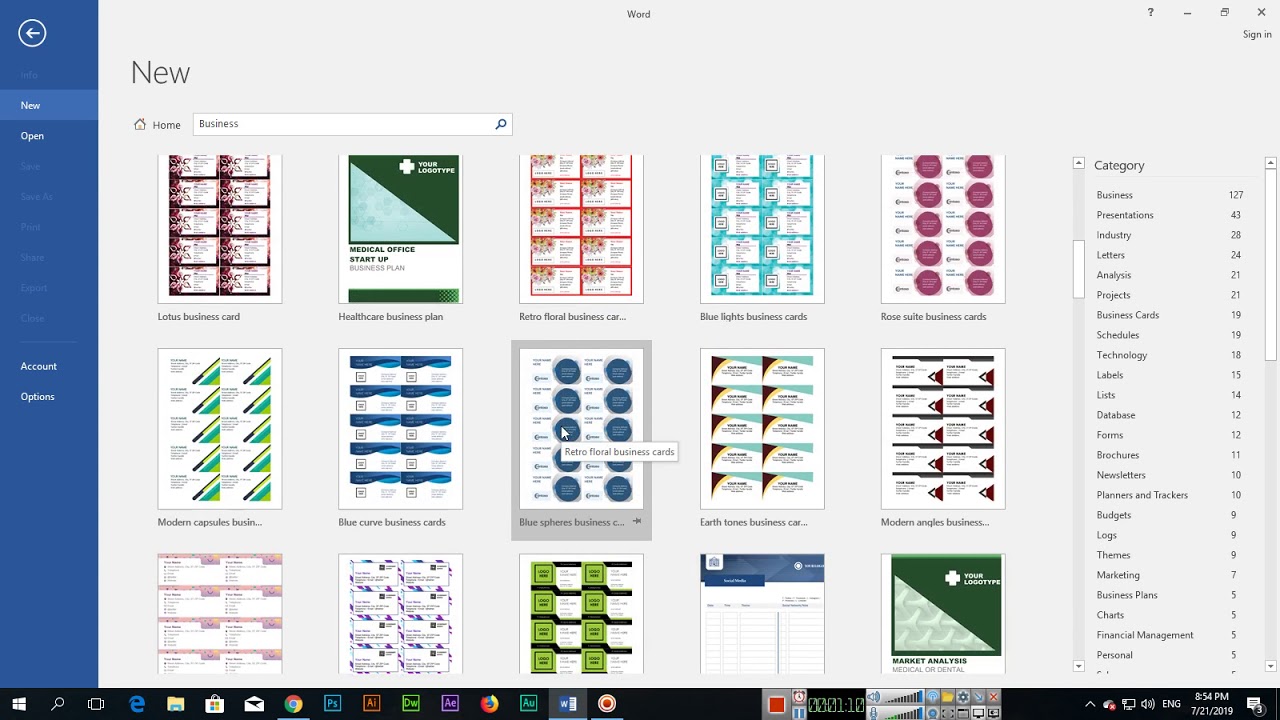Open the Lotus business card template
Image resolution: width=1280 pixels, height=720 pixels.
click(220, 229)
